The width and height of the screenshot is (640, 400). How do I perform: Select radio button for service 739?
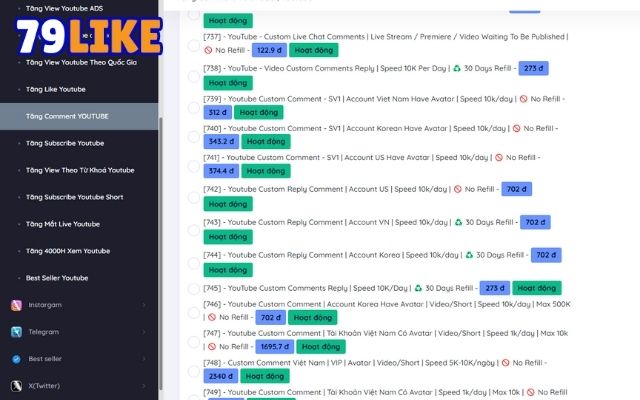click(x=193, y=108)
